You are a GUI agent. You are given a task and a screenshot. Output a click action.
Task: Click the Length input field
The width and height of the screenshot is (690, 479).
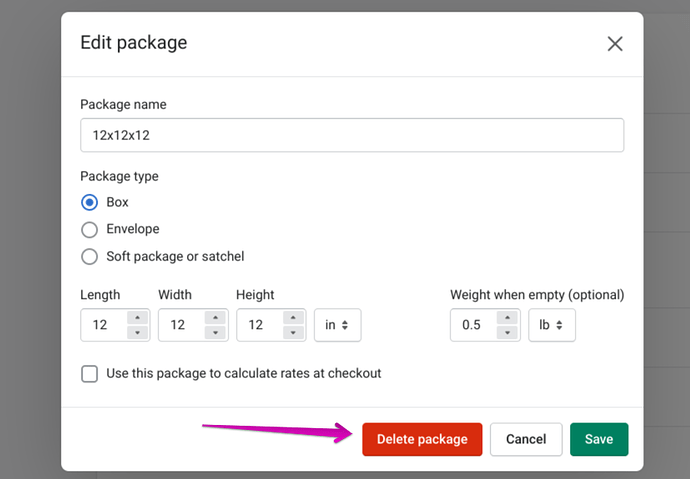pyautogui.click(x=103, y=325)
